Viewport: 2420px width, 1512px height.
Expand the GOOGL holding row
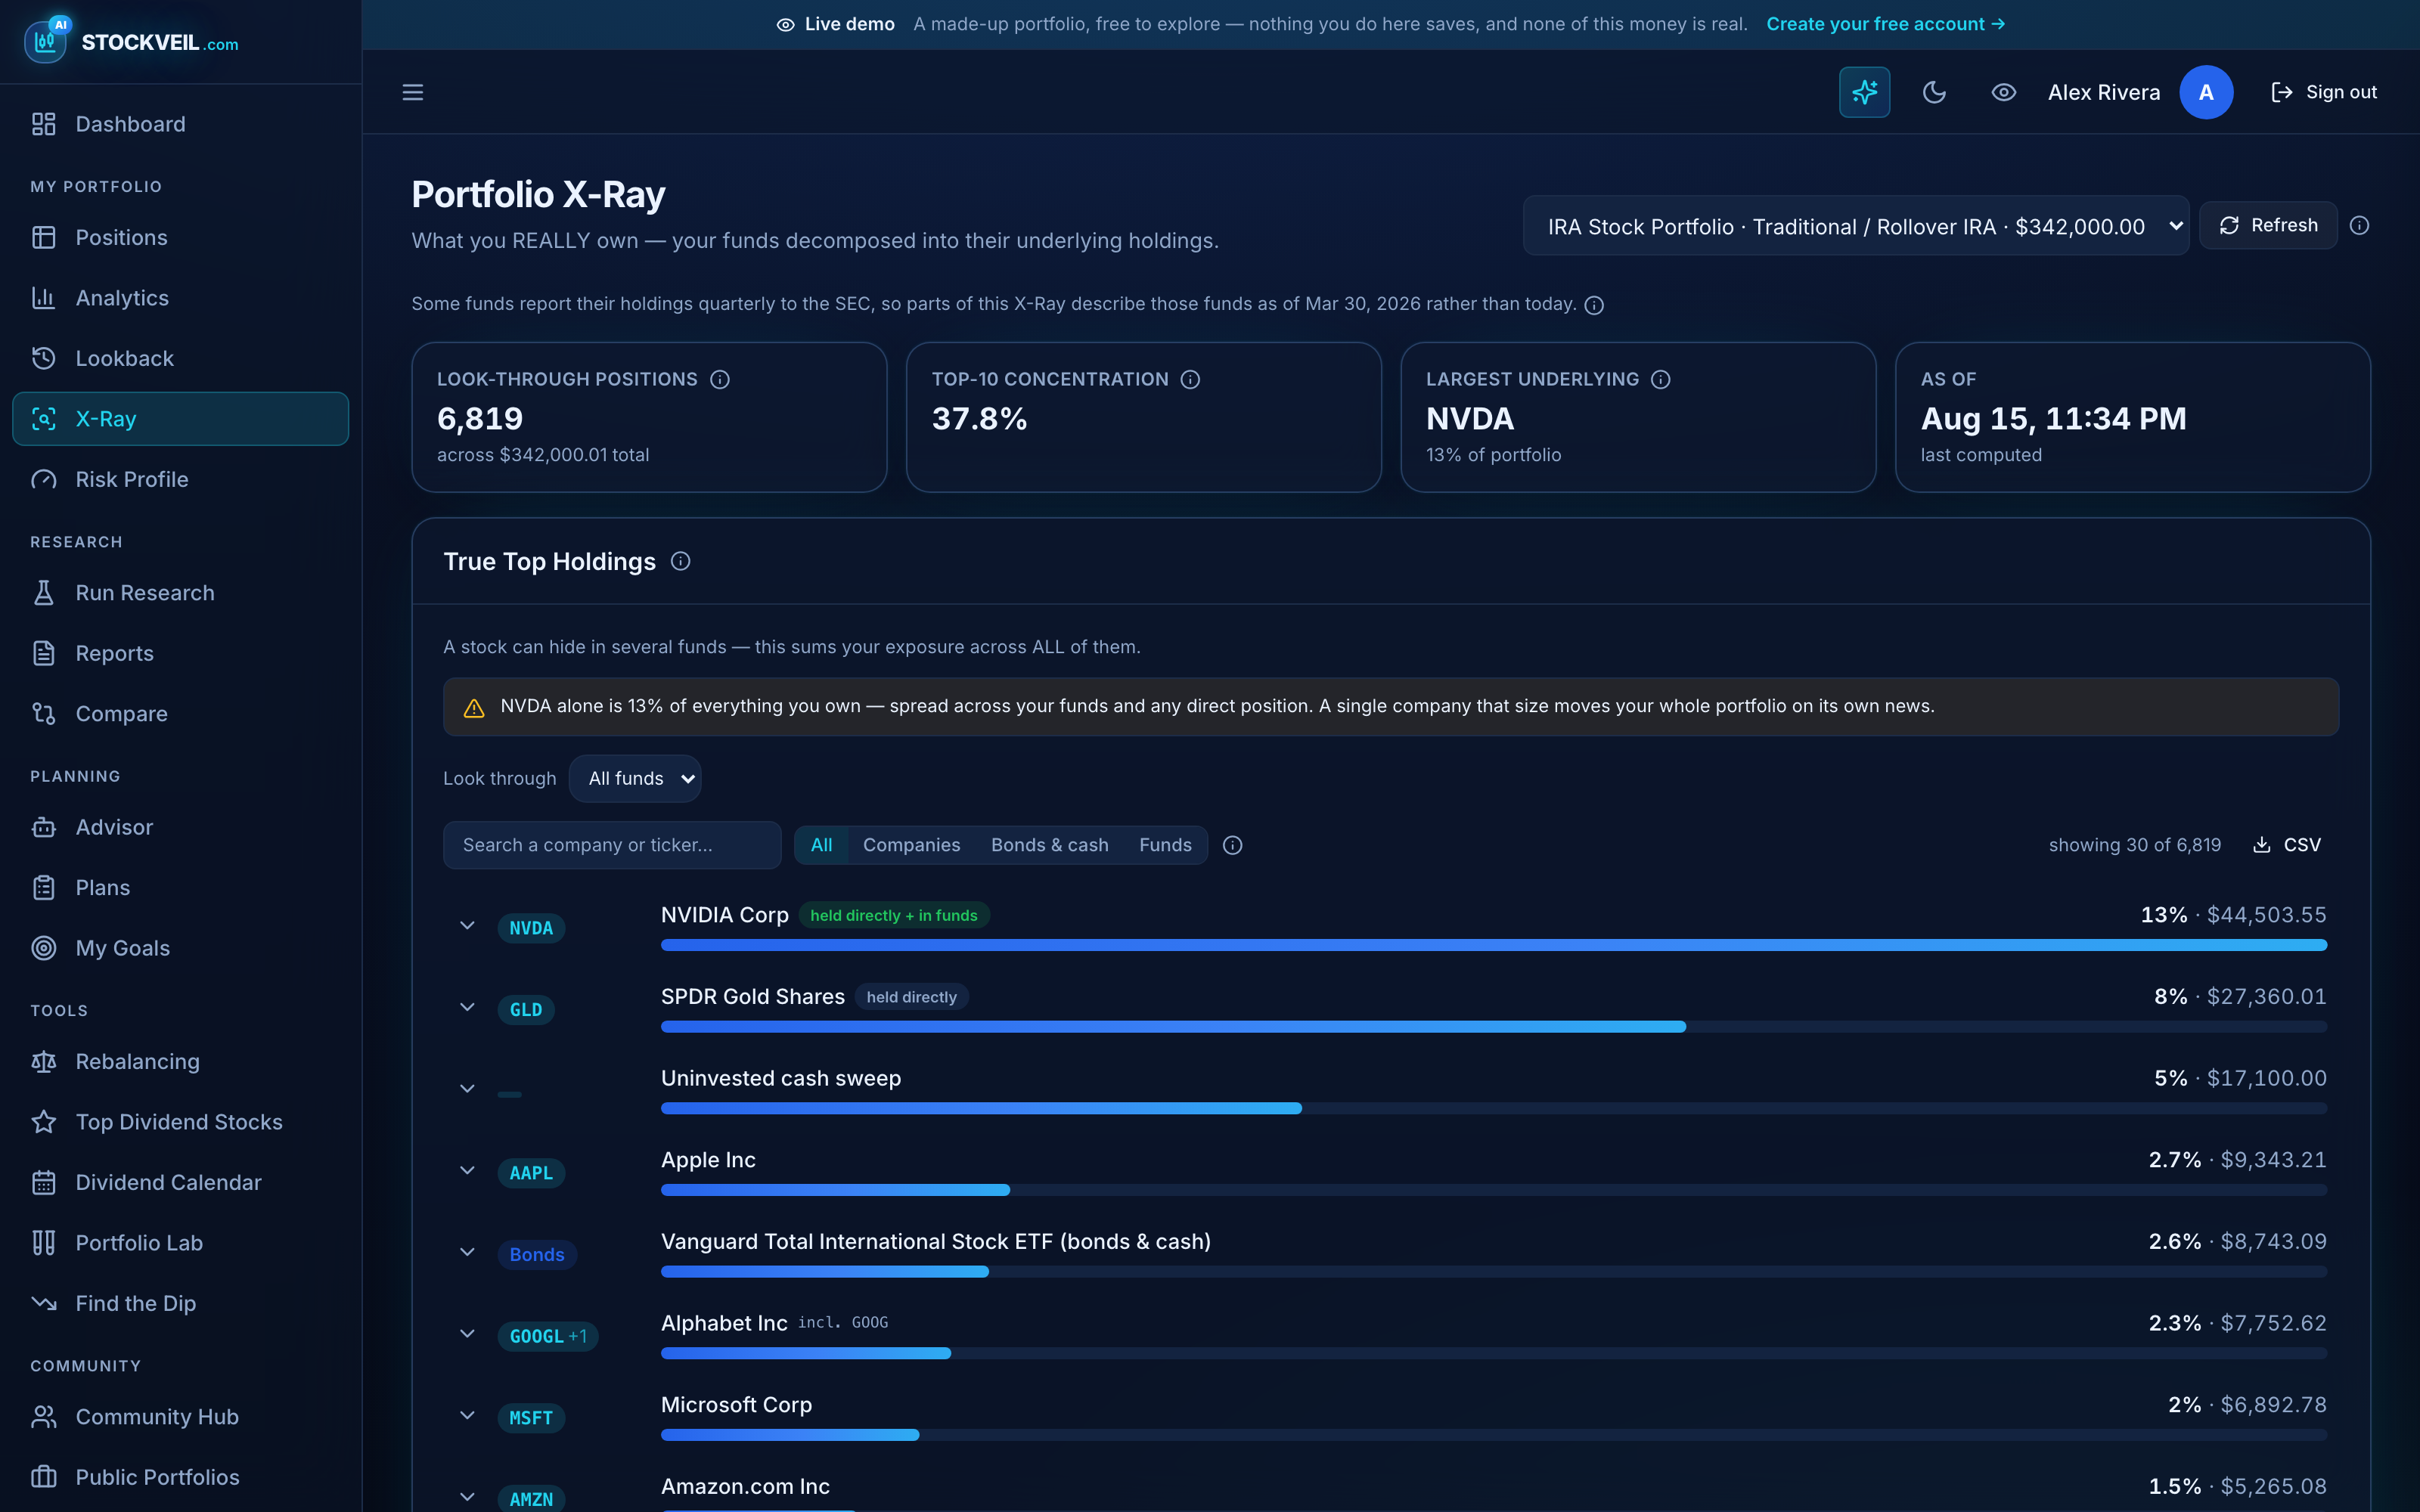(467, 1334)
